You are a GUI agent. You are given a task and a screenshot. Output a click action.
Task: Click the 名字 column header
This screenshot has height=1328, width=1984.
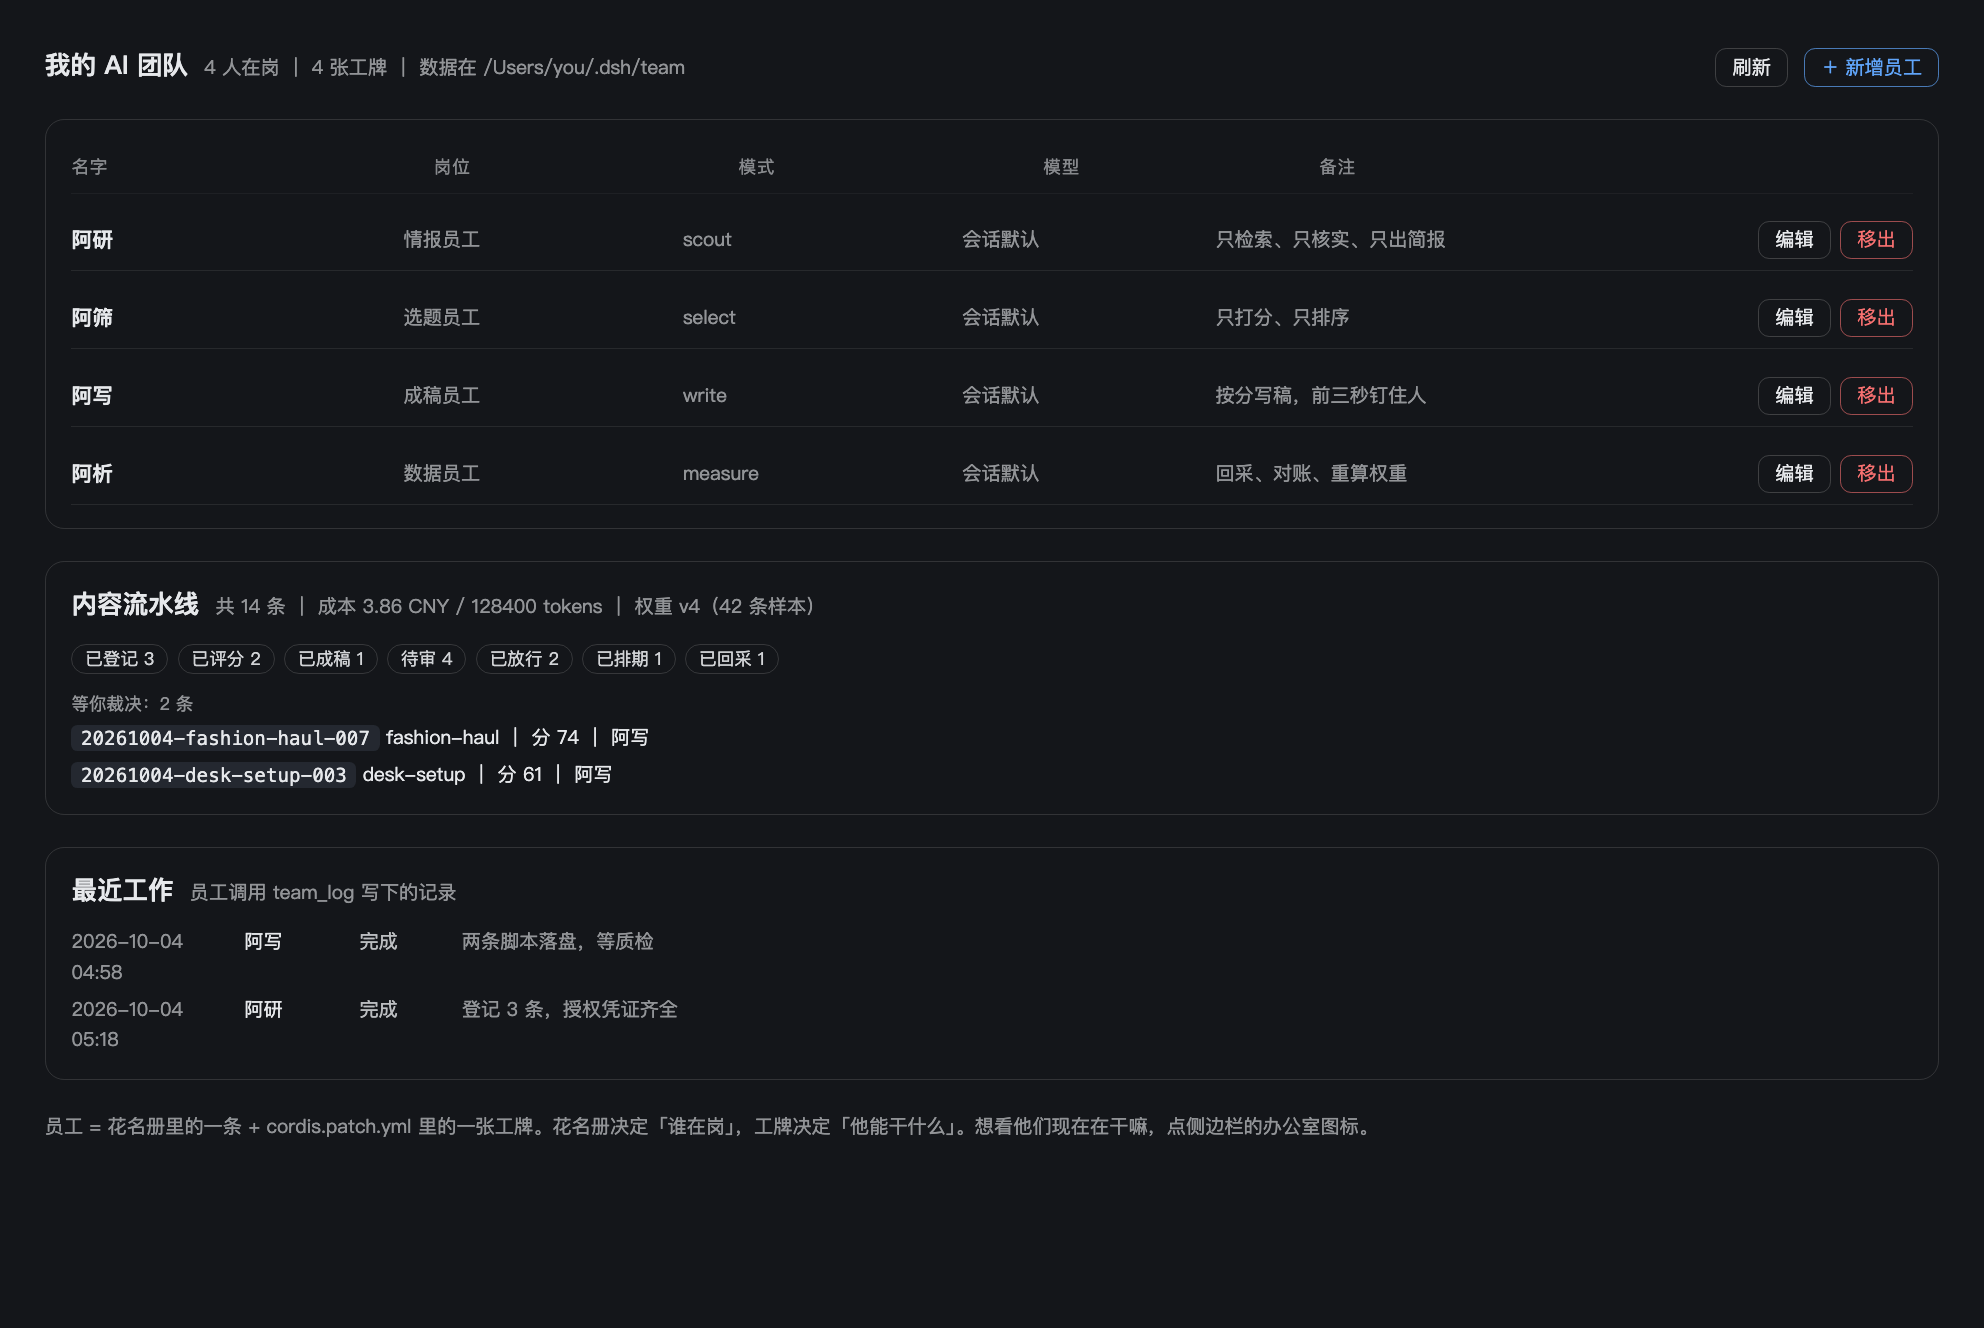[x=89, y=167]
